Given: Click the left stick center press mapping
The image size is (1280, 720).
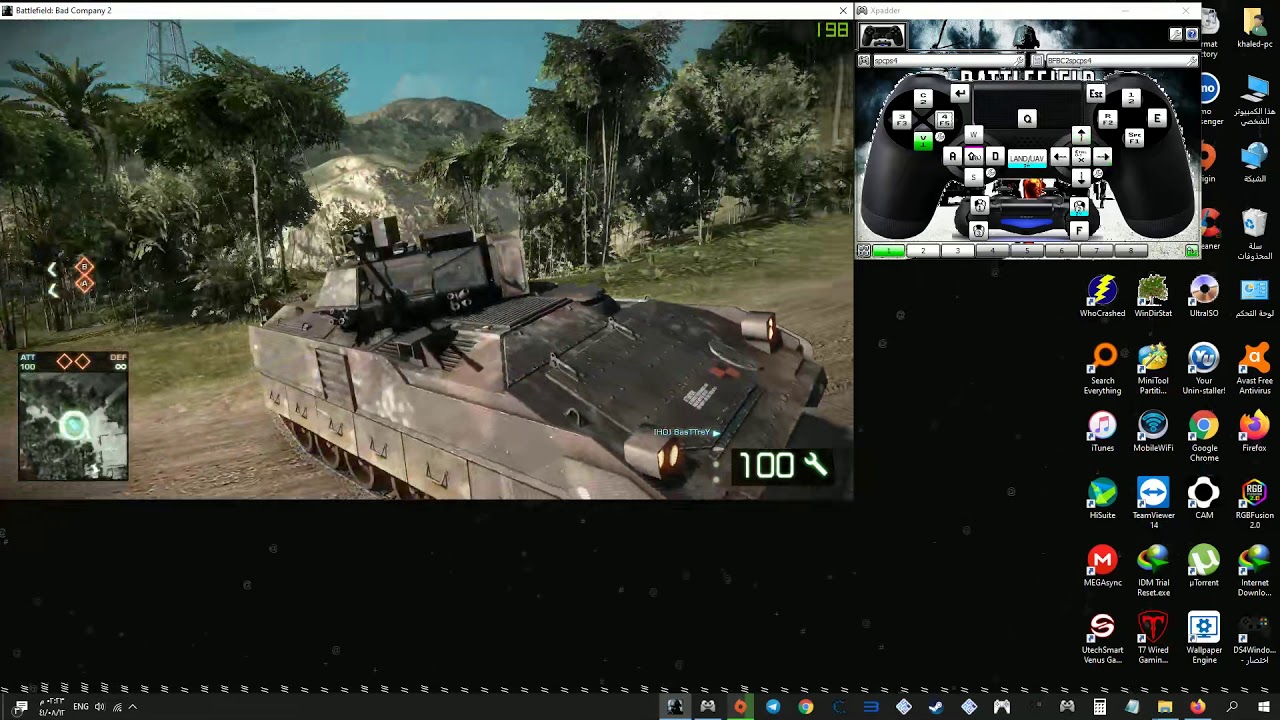Looking at the screenshot, I should pos(973,156).
